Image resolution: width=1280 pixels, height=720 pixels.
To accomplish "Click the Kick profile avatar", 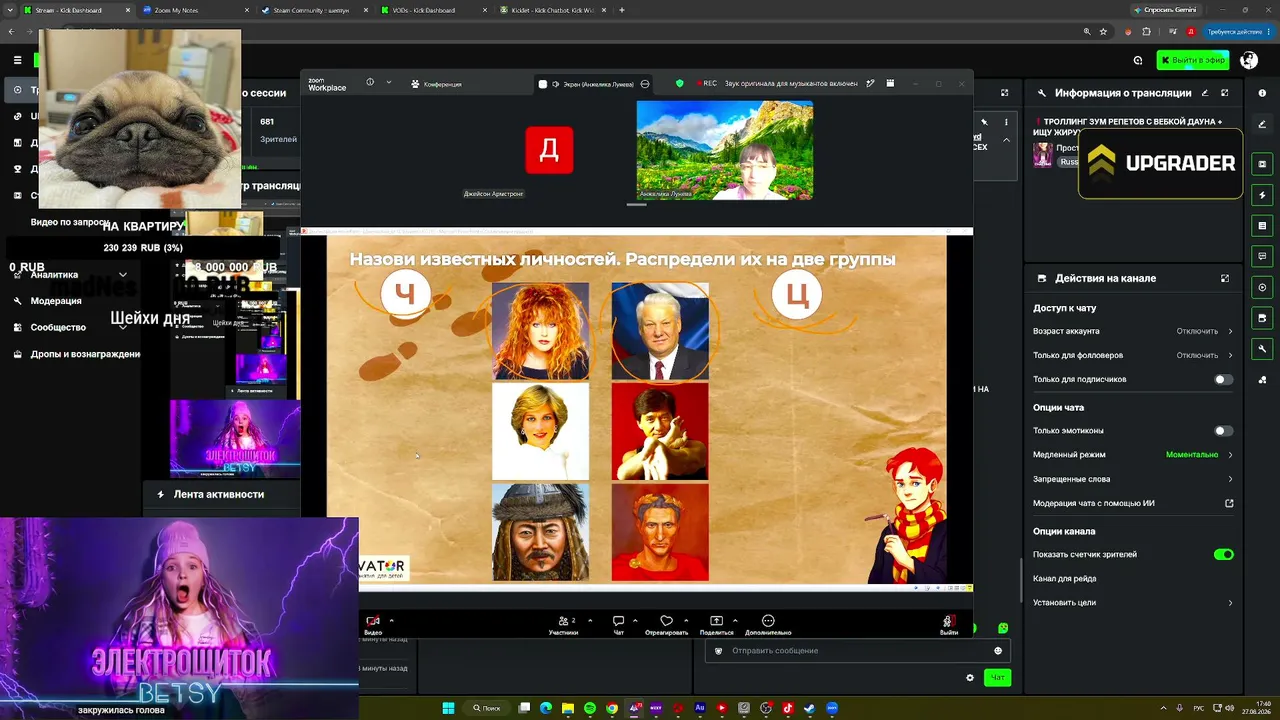I will click(1249, 60).
